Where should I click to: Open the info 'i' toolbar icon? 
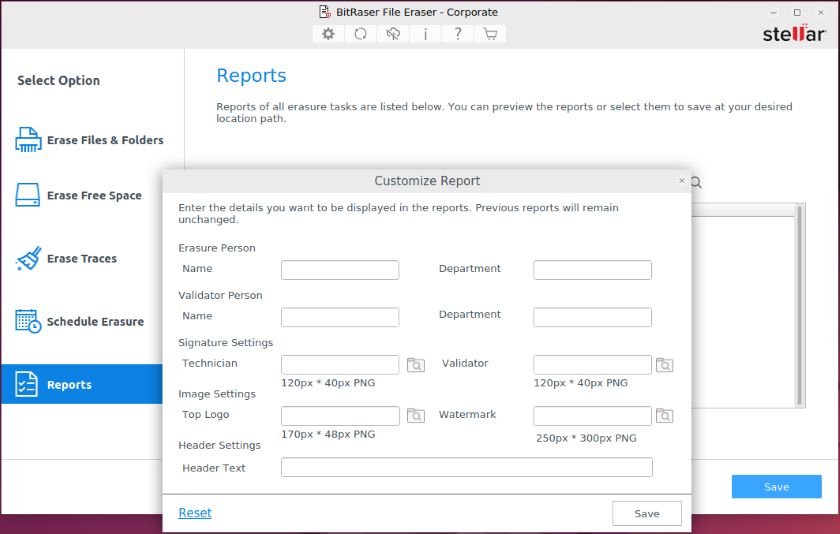pos(425,34)
